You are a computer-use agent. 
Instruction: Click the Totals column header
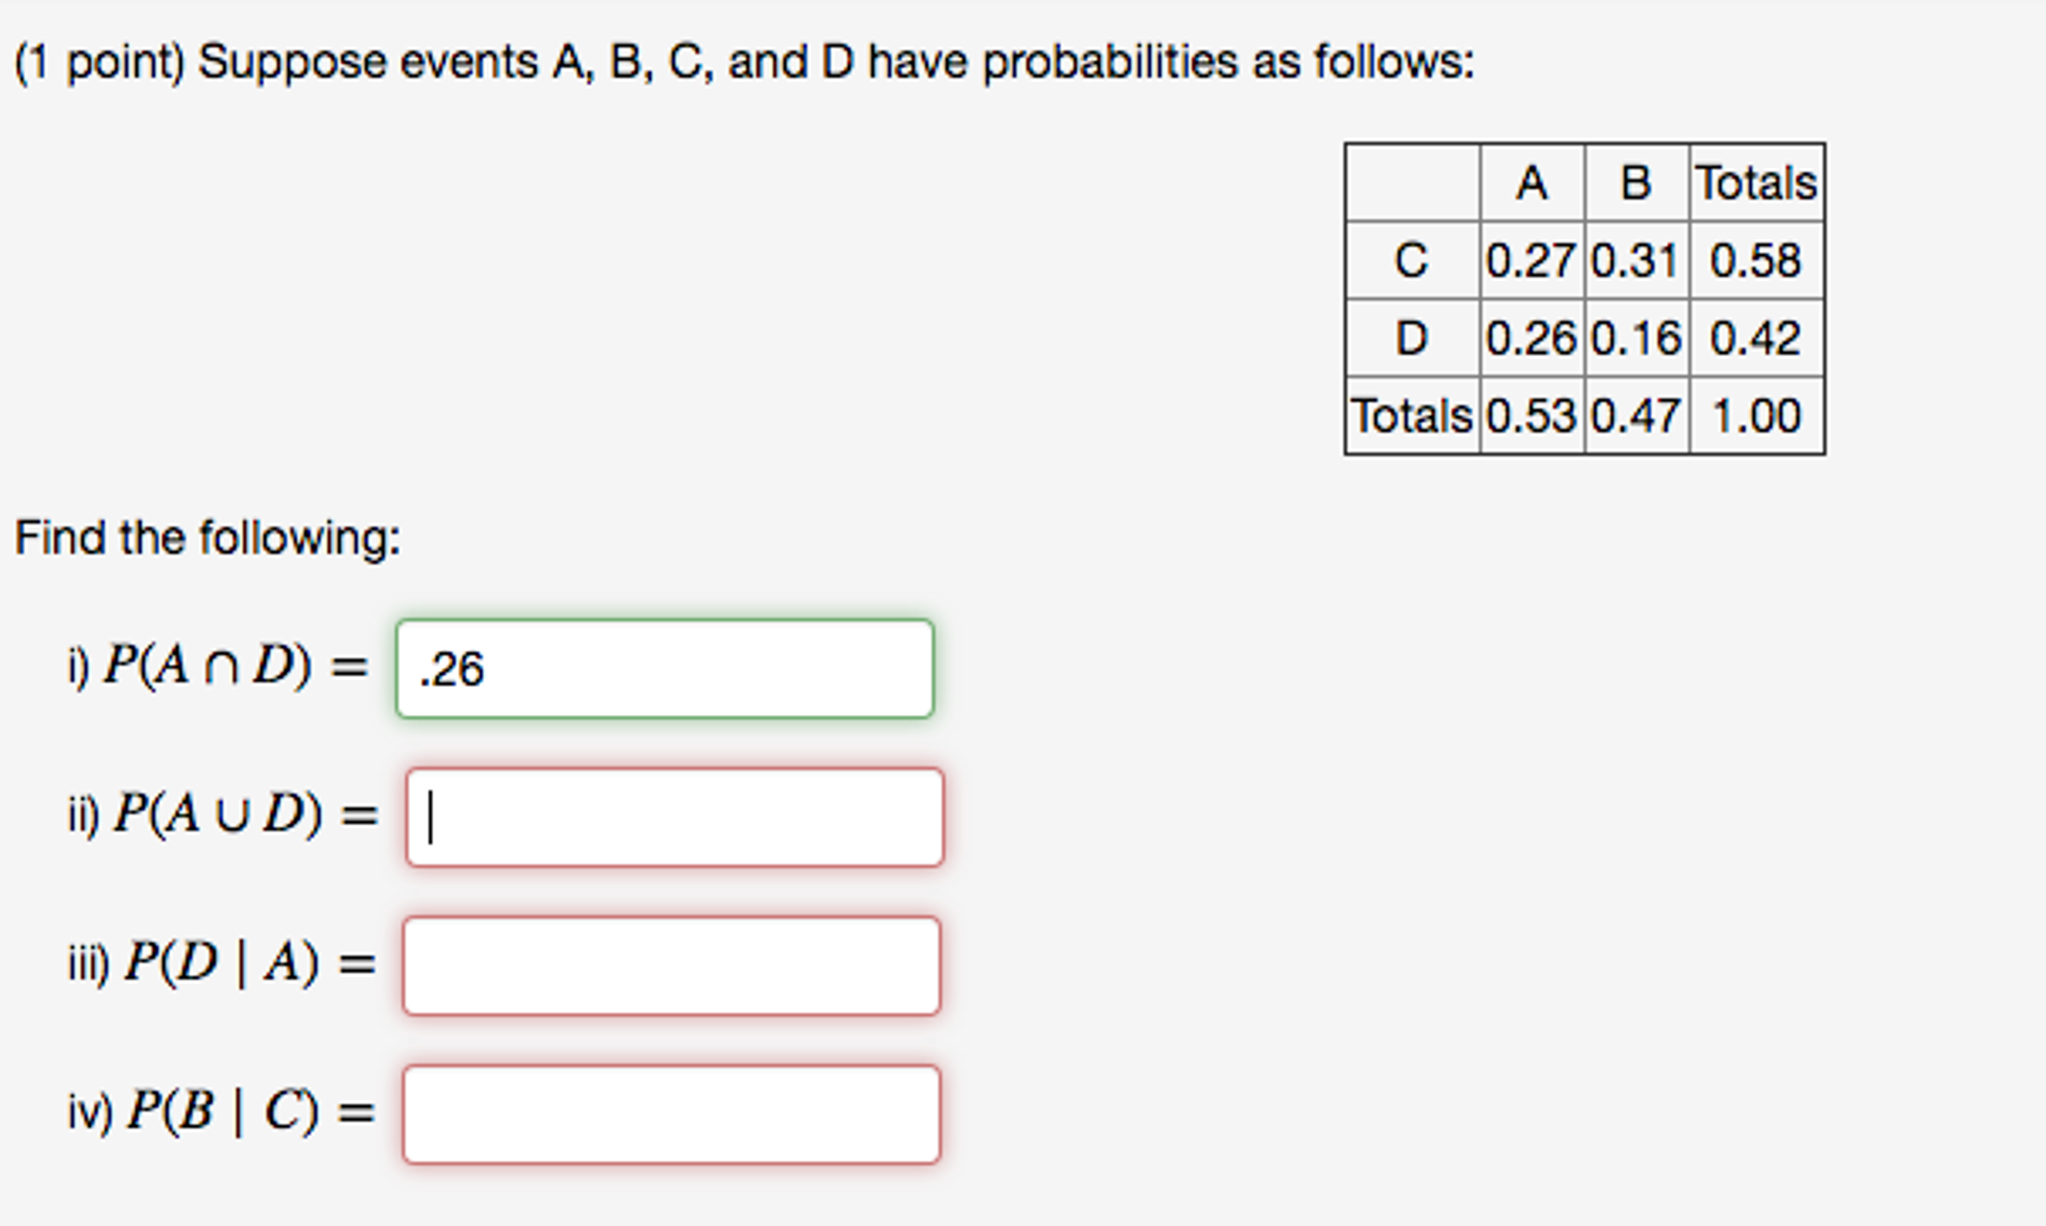click(1757, 181)
